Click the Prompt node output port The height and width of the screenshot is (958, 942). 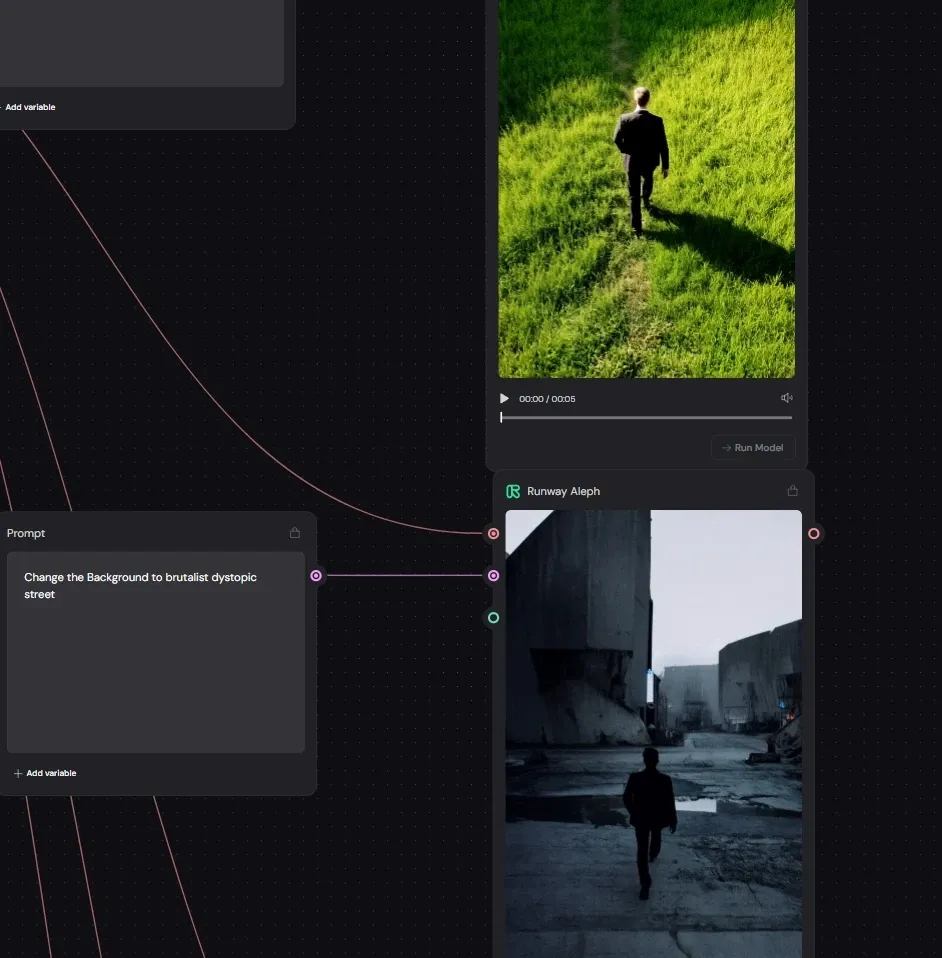316,576
